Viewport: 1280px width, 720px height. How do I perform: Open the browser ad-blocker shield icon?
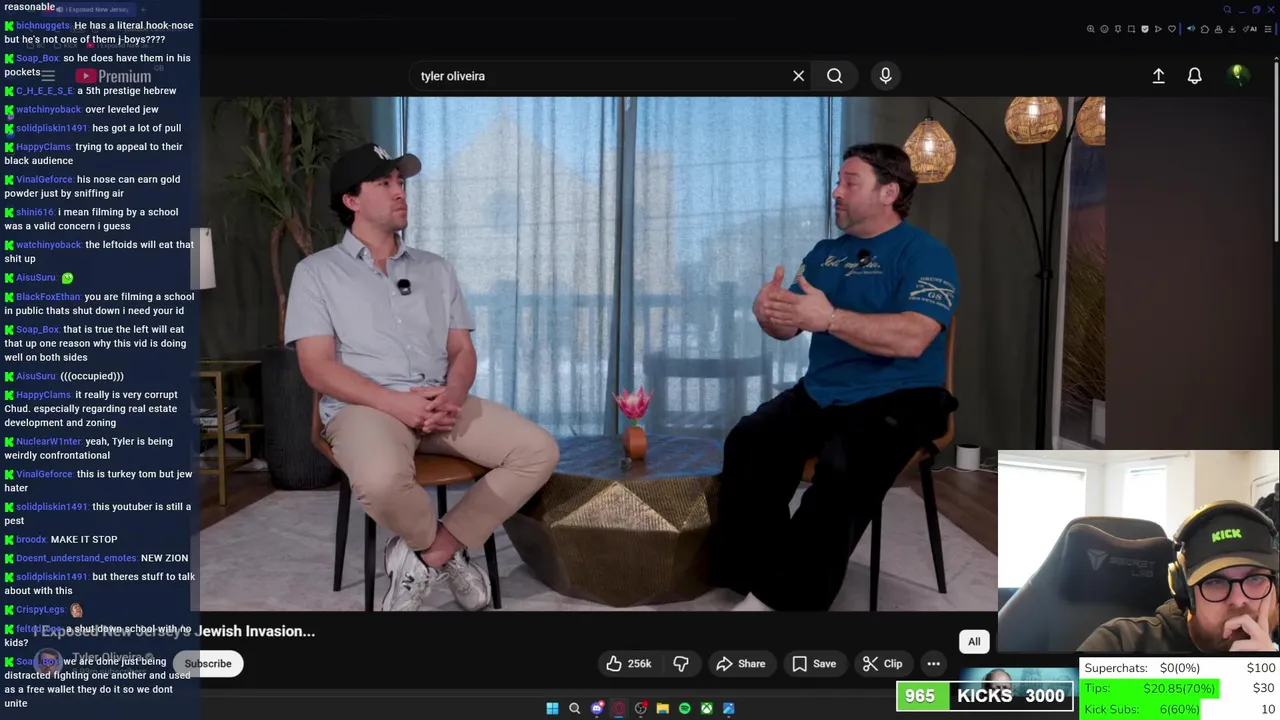[1145, 29]
